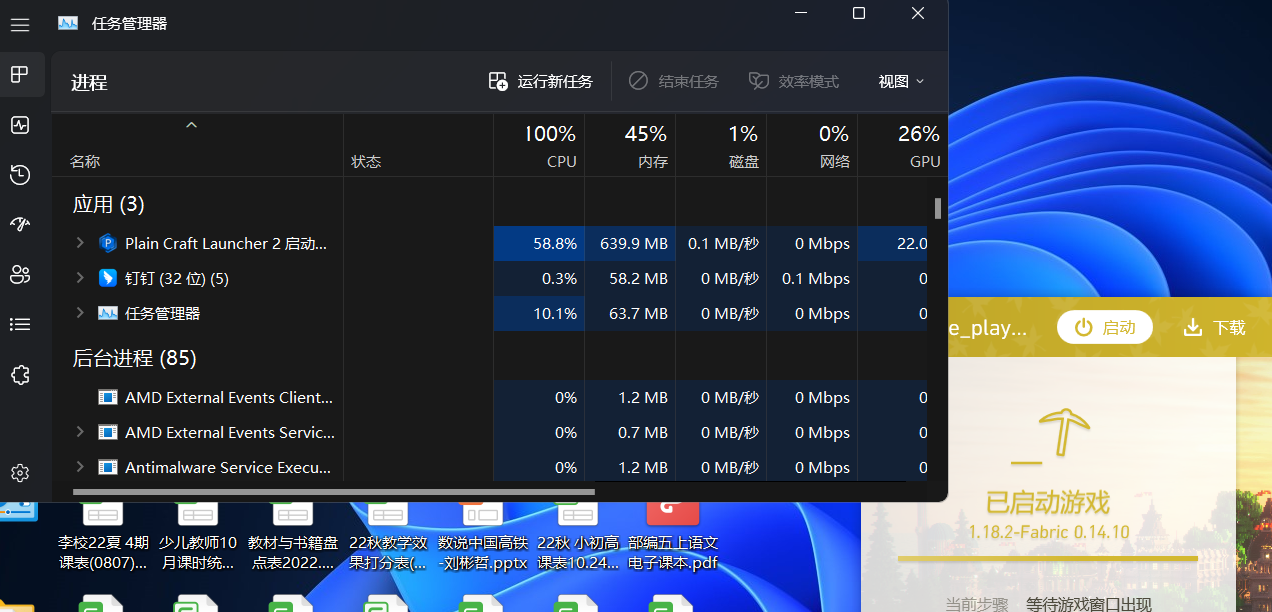
Task: Enable 效率模式 for the selected process
Action: click(x=793, y=81)
